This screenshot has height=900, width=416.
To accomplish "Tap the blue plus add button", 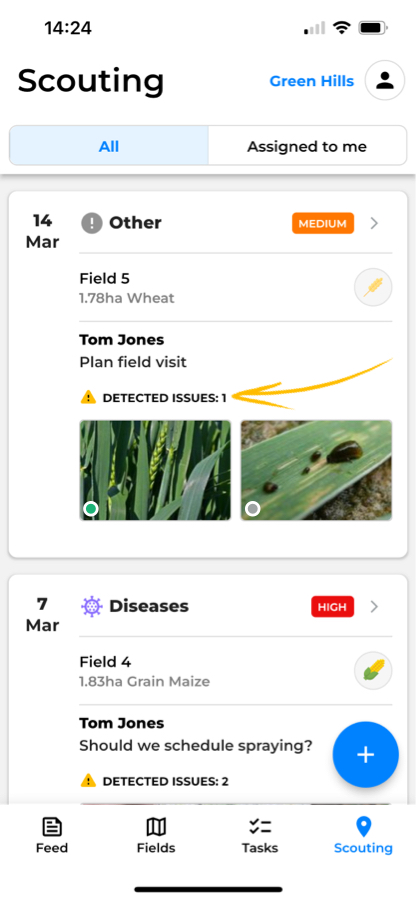I will (366, 754).
